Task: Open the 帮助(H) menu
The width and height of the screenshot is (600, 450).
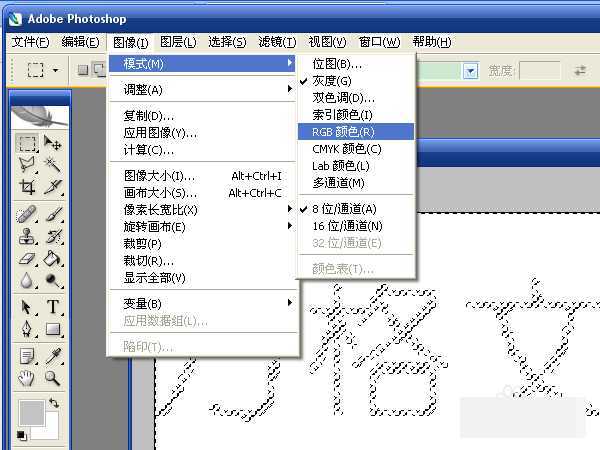Action: click(x=432, y=42)
